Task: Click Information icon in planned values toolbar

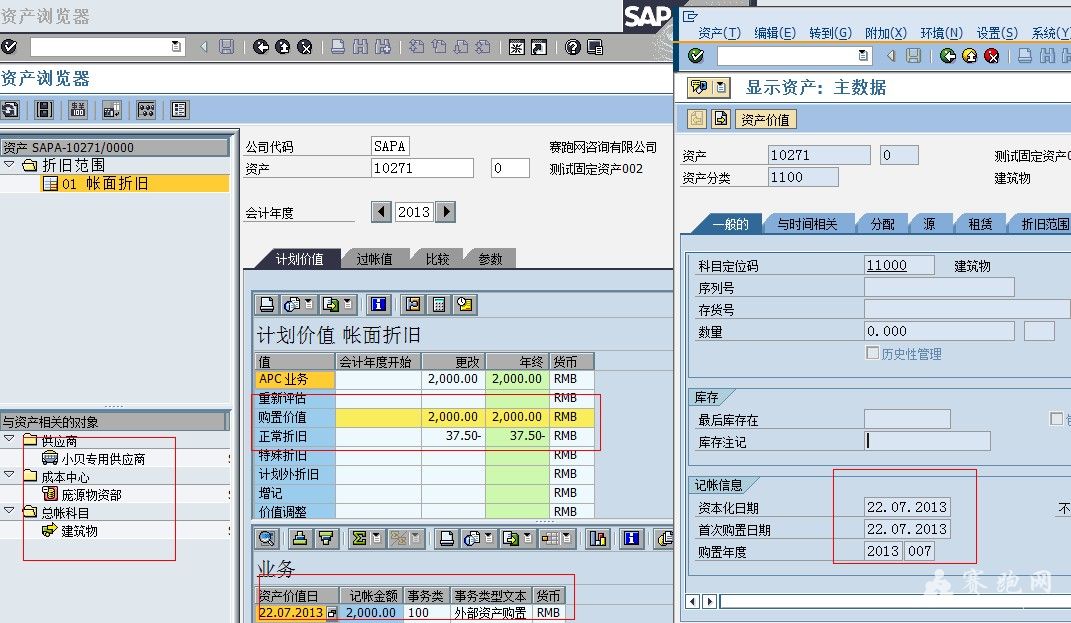Action: point(378,305)
